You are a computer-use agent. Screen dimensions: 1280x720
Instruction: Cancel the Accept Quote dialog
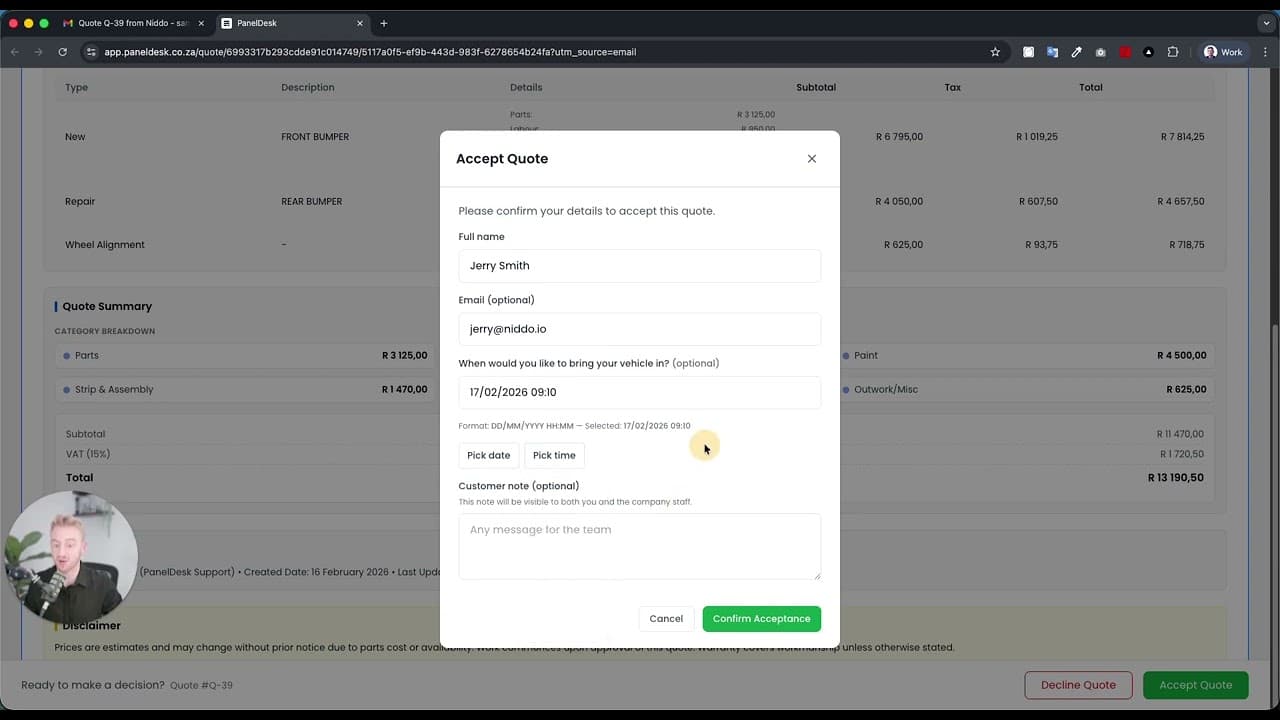click(666, 618)
